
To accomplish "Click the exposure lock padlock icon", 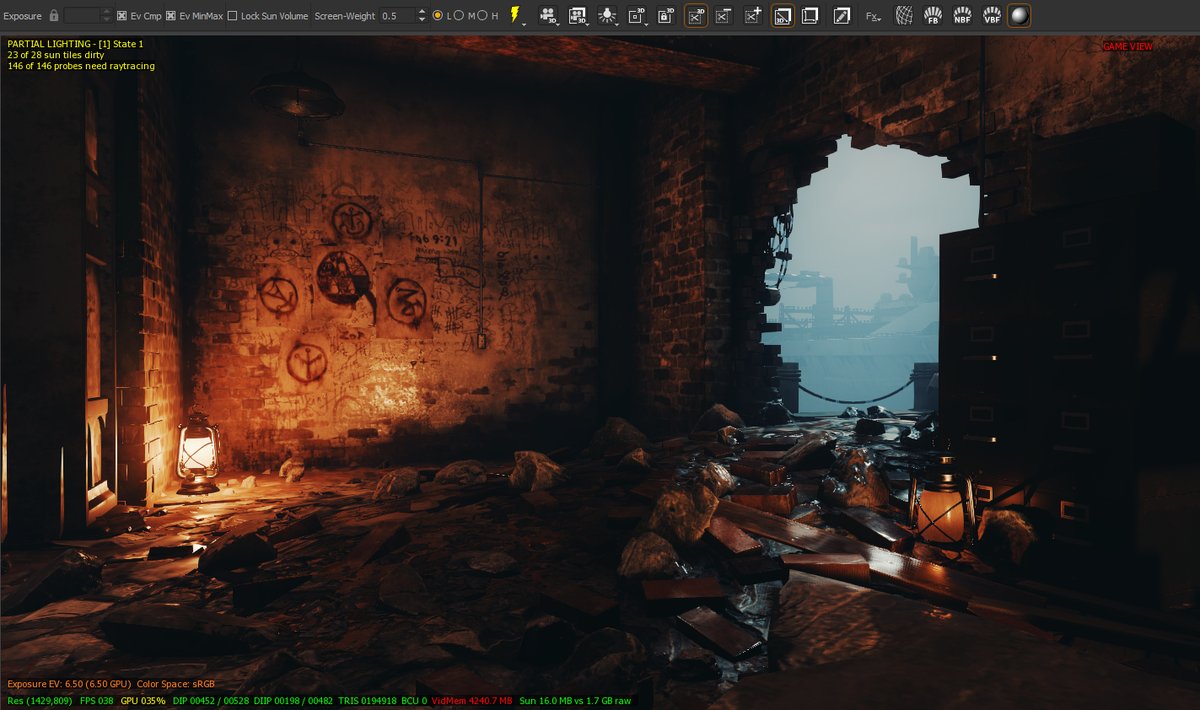I will coord(54,16).
